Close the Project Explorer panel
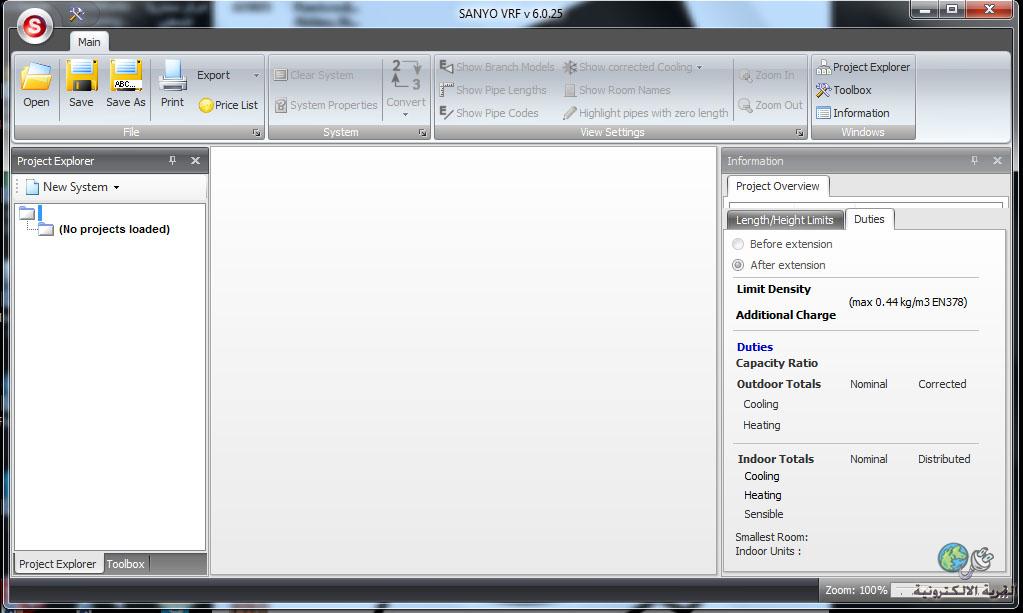The width and height of the screenshot is (1023, 613). pos(195,160)
